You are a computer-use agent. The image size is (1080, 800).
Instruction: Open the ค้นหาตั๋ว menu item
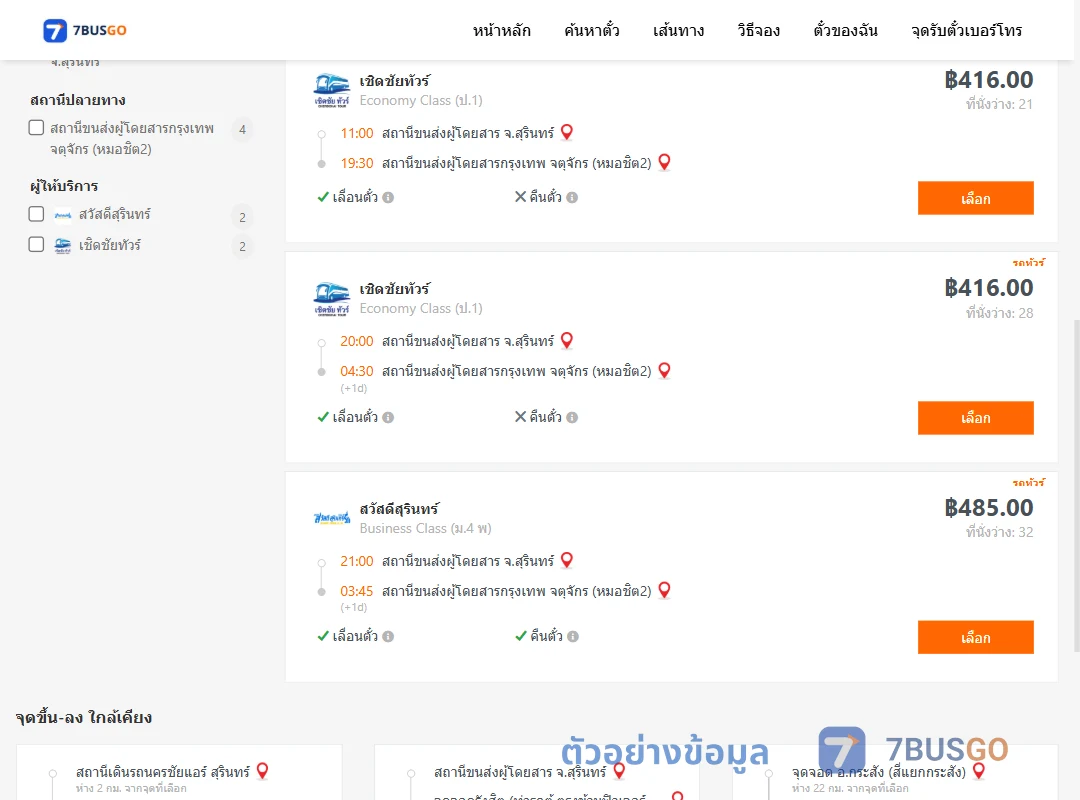coord(592,30)
